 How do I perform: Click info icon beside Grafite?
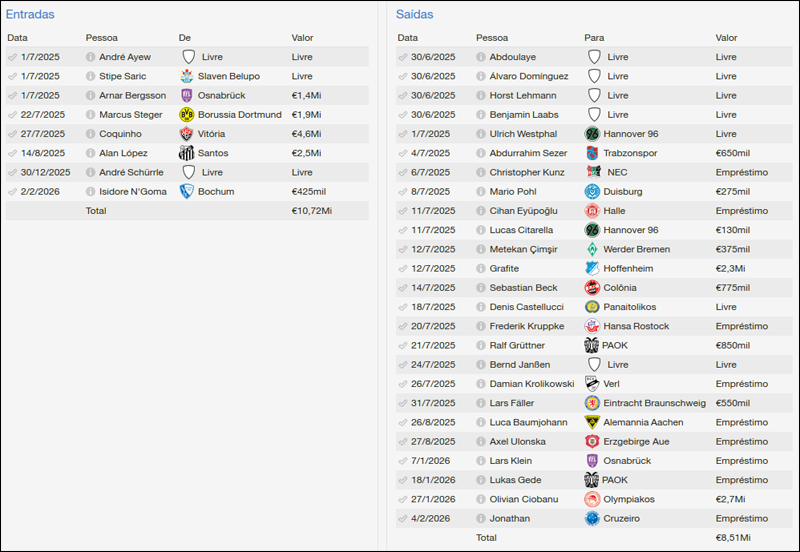[482, 268]
